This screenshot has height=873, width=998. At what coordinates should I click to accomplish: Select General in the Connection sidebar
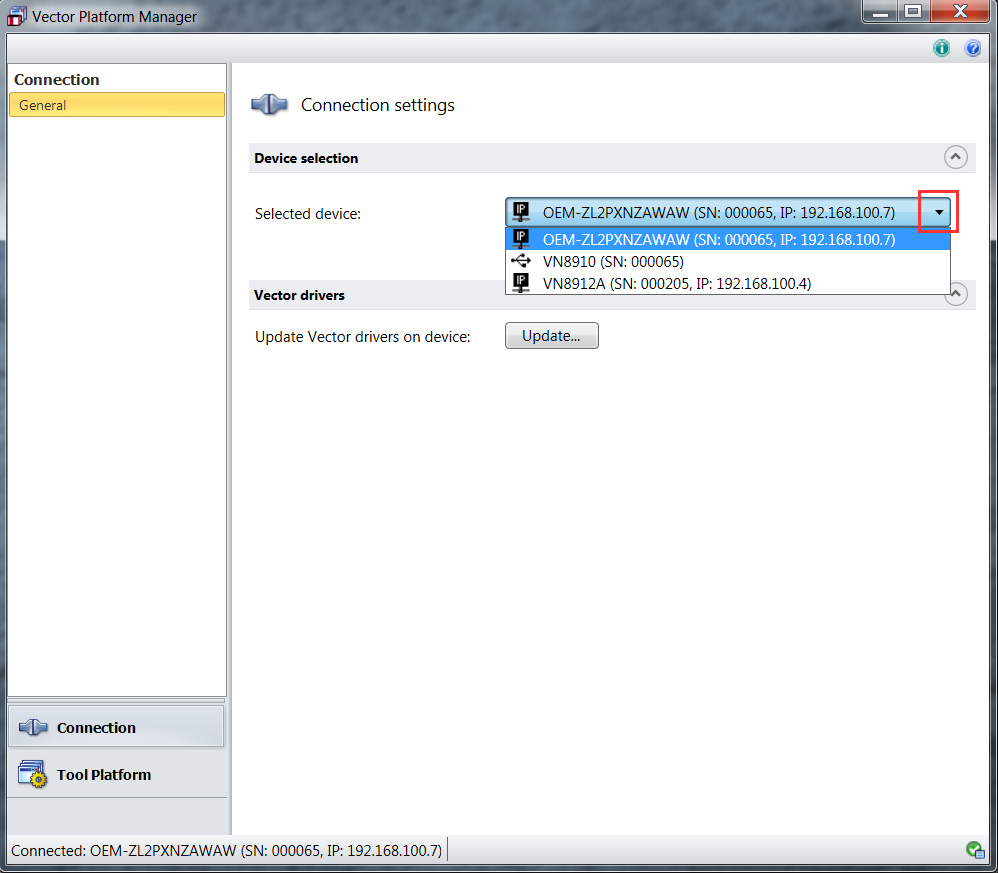click(x=116, y=105)
